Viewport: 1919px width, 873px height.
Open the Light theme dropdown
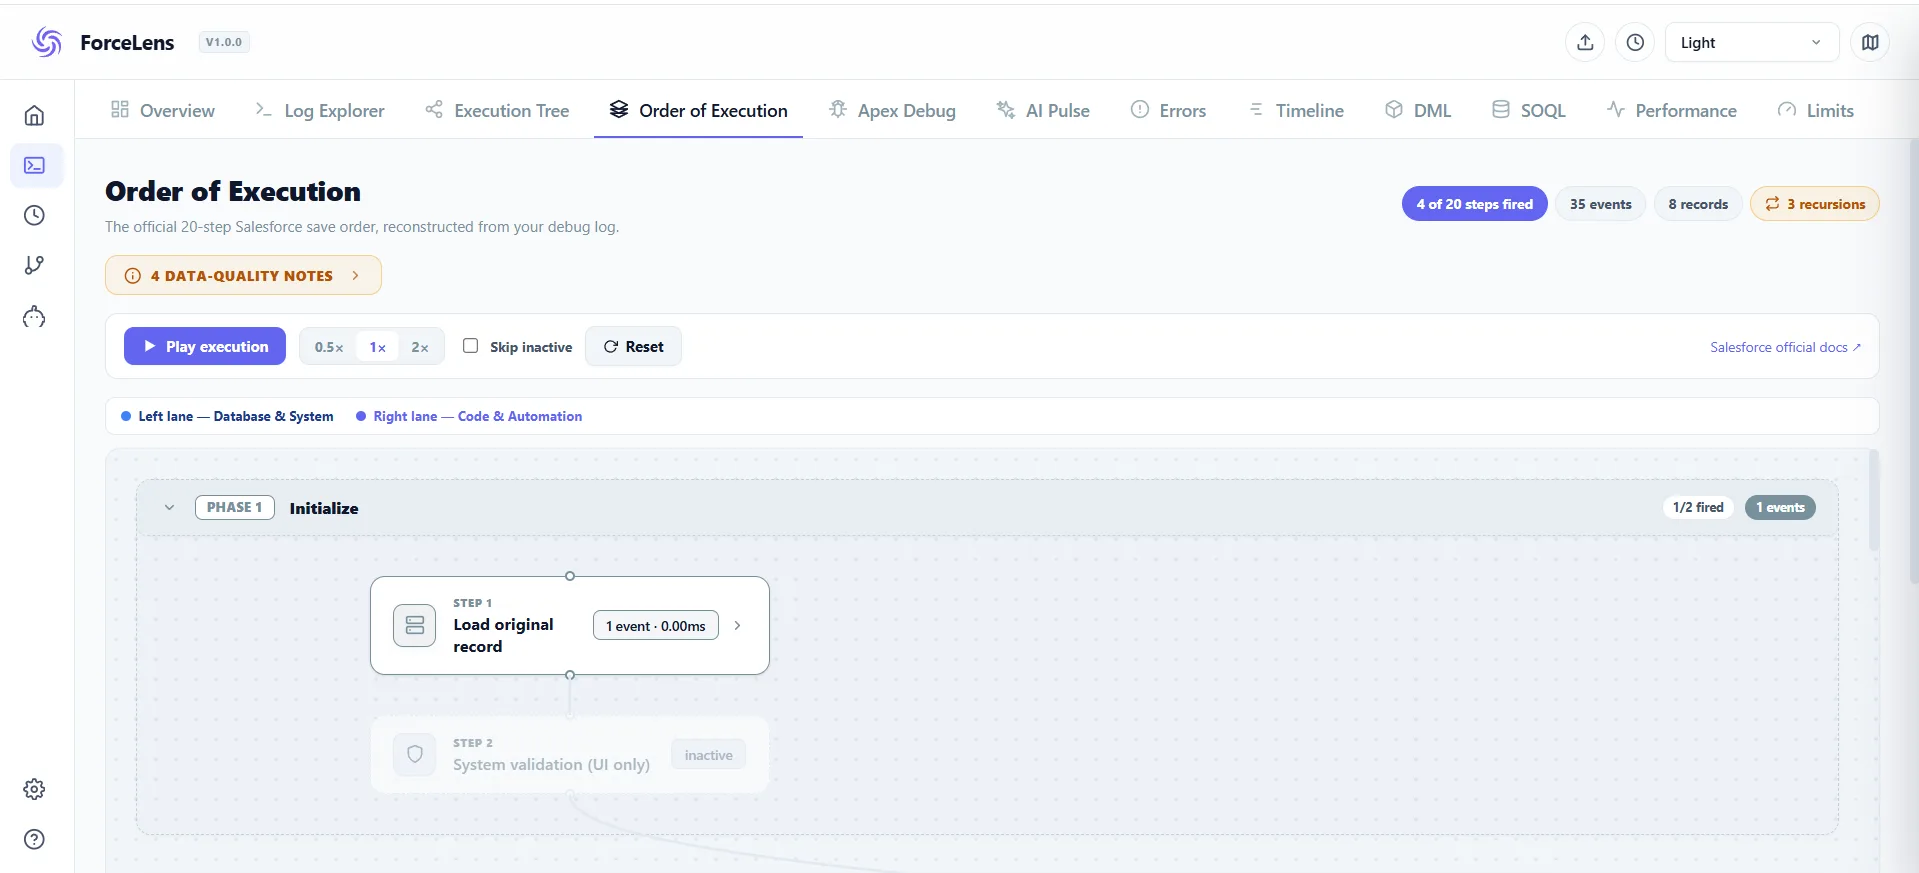[1752, 42]
